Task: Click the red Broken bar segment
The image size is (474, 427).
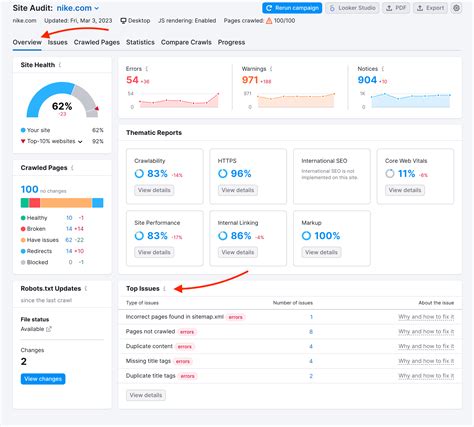Action: (35, 203)
